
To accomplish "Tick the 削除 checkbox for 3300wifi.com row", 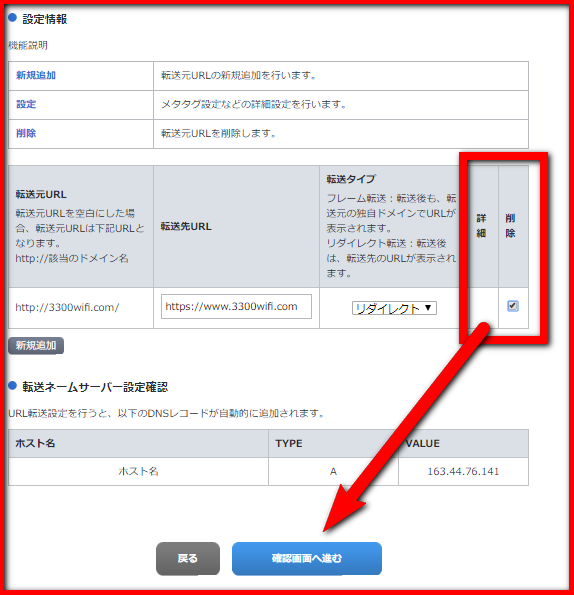I will pos(513,306).
